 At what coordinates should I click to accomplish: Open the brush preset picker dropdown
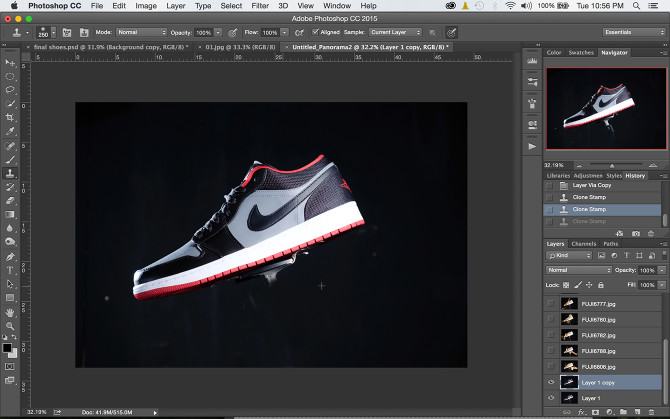coord(53,32)
